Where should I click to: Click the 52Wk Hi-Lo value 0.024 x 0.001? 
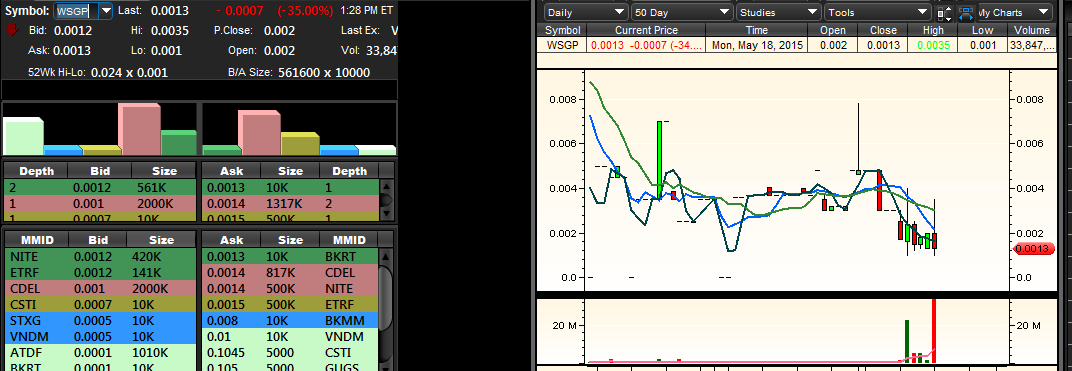pos(129,72)
